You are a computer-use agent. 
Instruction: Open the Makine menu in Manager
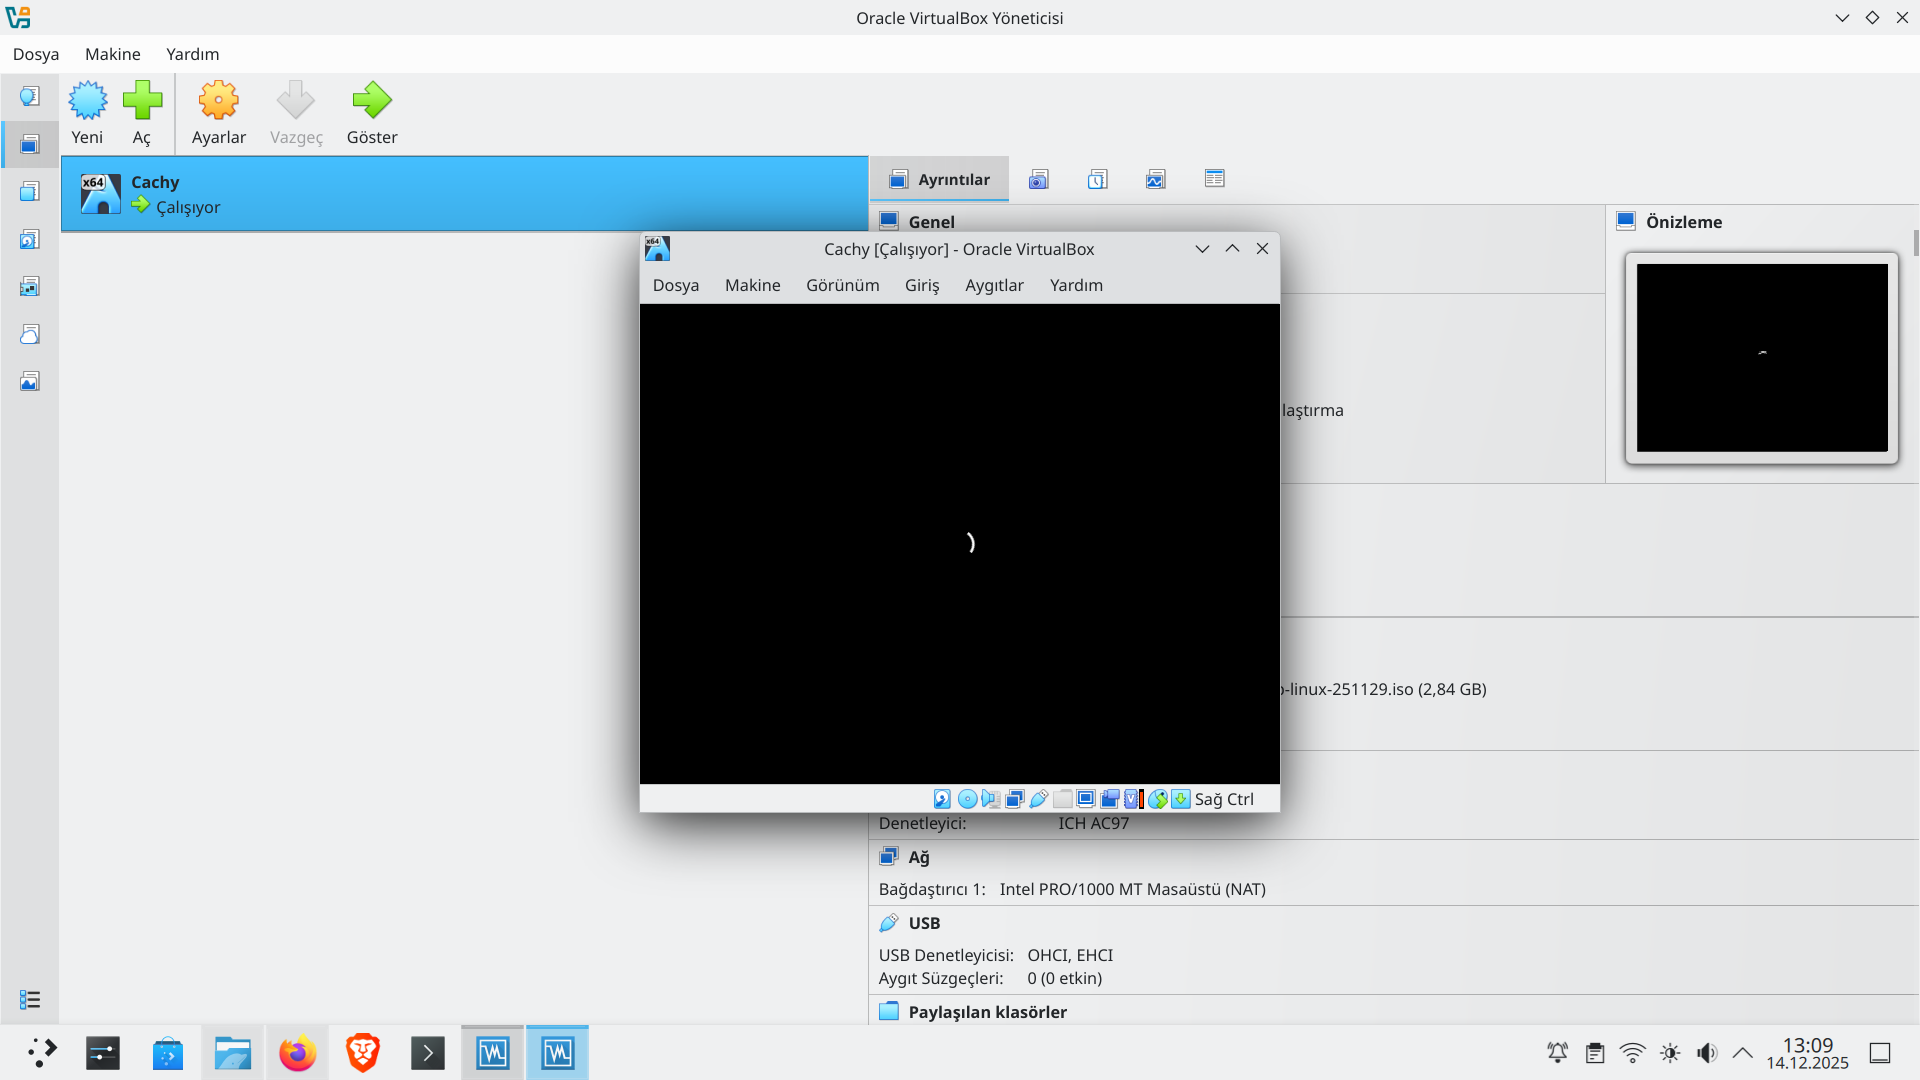pyautogui.click(x=112, y=54)
